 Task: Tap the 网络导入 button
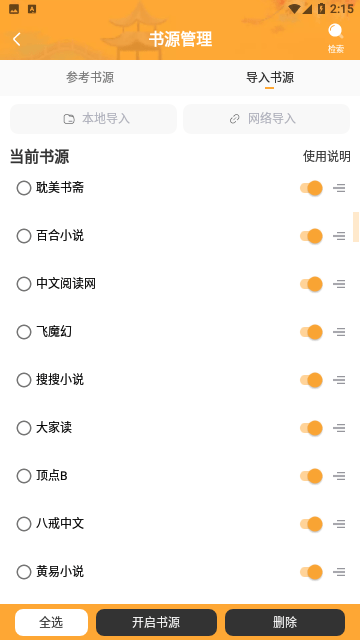[x=267, y=119]
